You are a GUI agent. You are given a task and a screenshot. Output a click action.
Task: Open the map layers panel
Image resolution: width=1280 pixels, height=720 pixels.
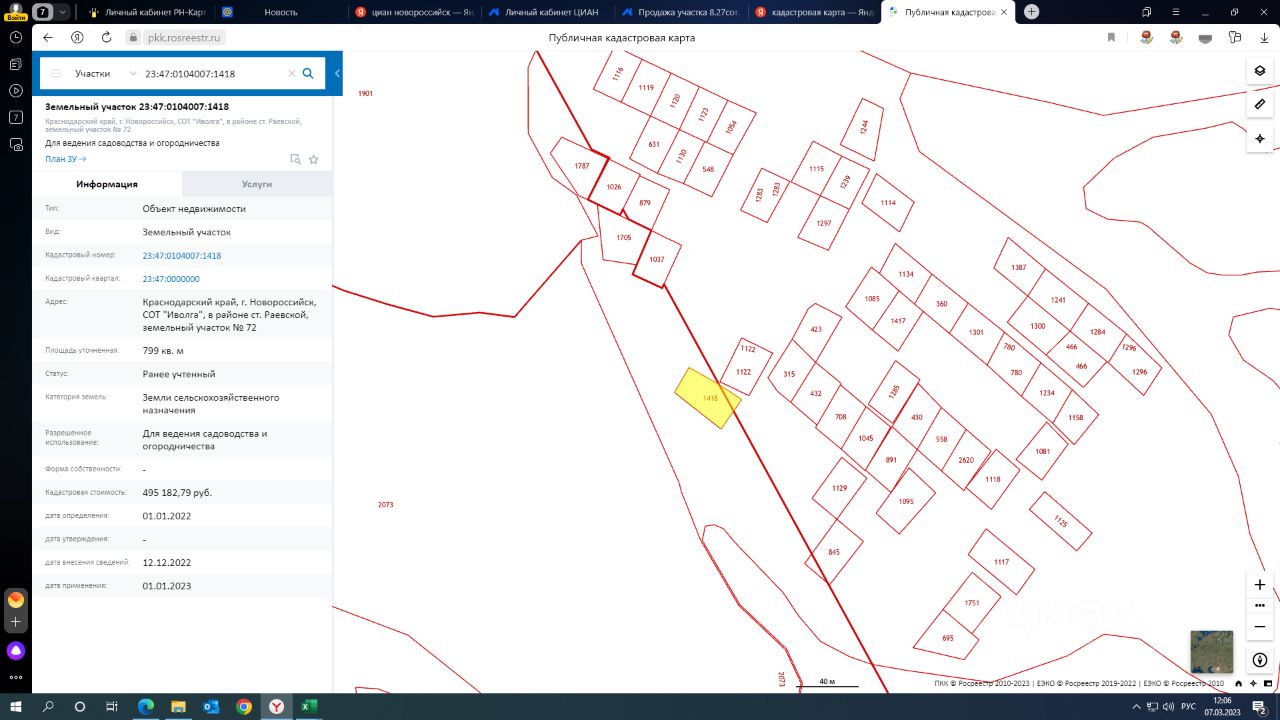point(1260,71)
